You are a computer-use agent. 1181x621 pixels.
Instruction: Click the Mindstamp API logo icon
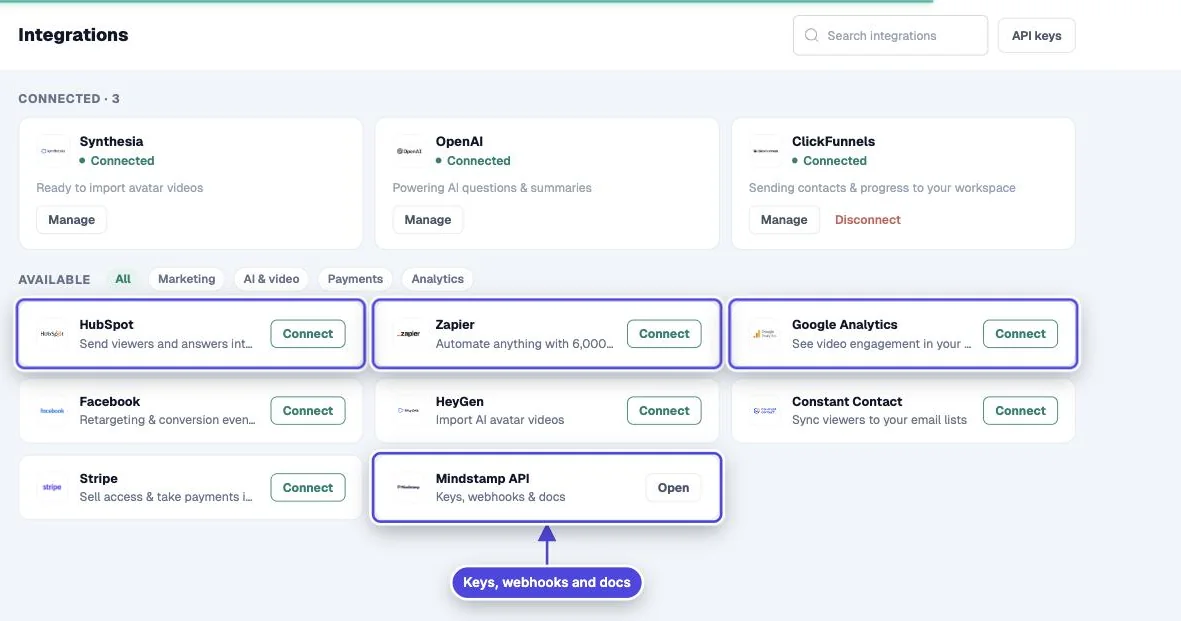tap(409, 488)
